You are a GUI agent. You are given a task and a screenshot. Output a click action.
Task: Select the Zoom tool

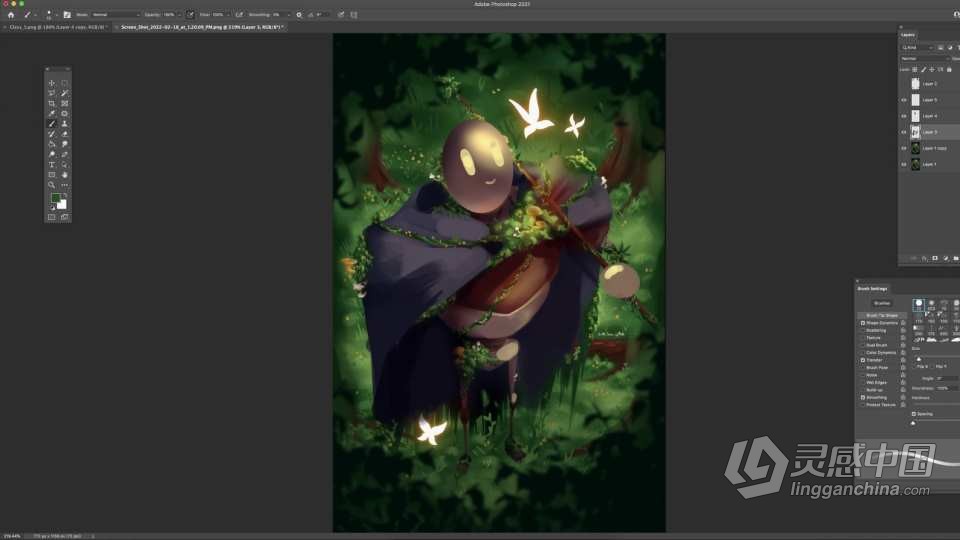pos(51,185)
